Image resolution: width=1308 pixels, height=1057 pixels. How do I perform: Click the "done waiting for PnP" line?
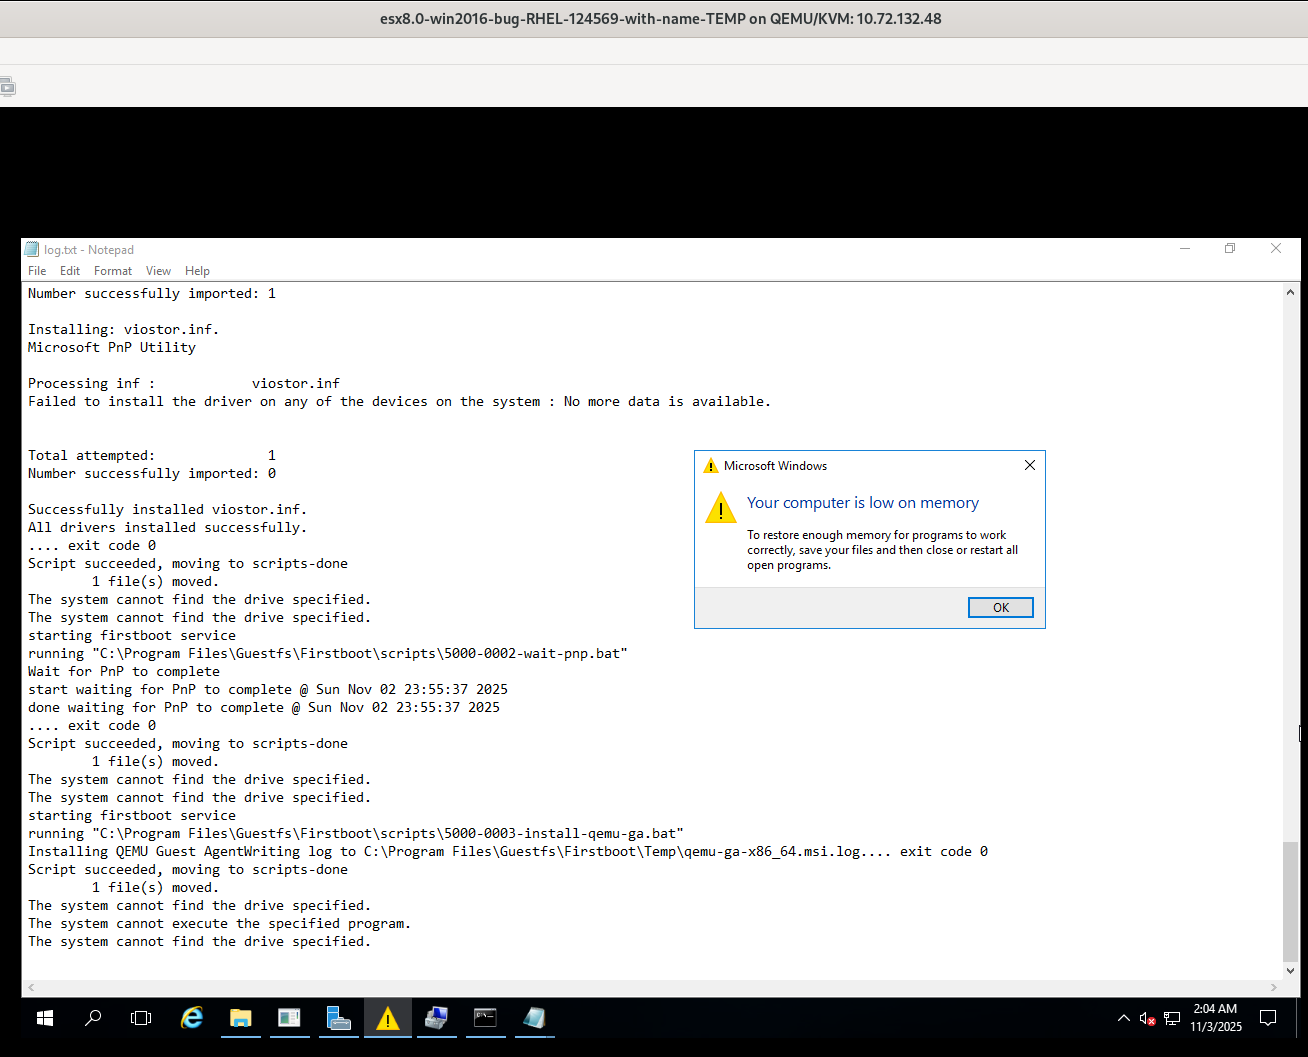click(x=264, y=707)
